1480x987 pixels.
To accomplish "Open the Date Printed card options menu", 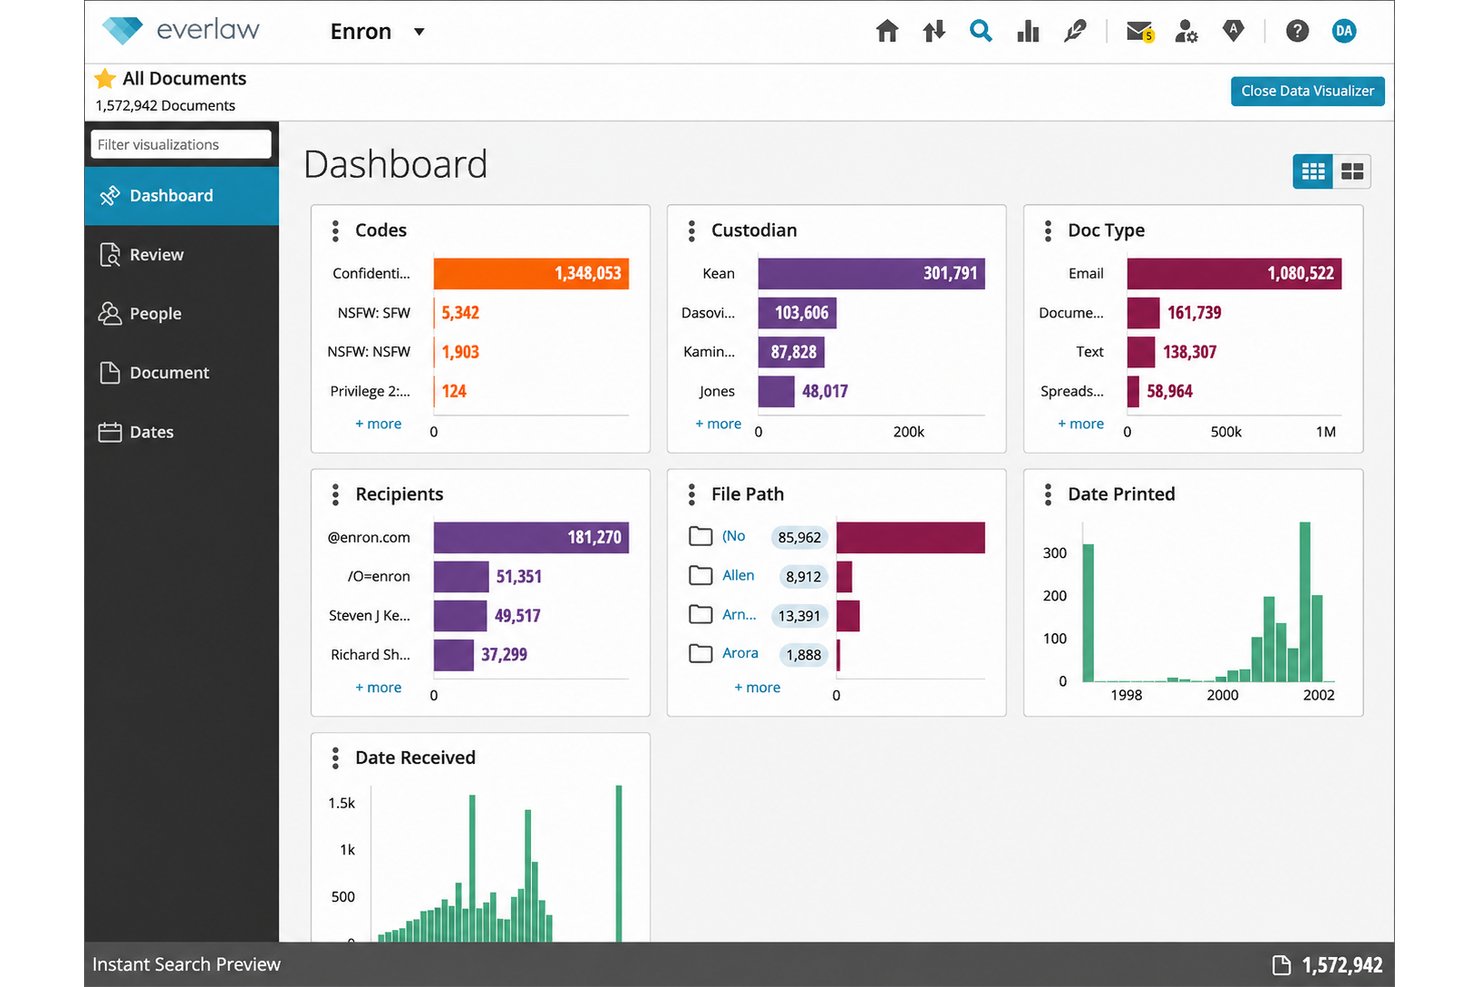I will (1048, 494).
